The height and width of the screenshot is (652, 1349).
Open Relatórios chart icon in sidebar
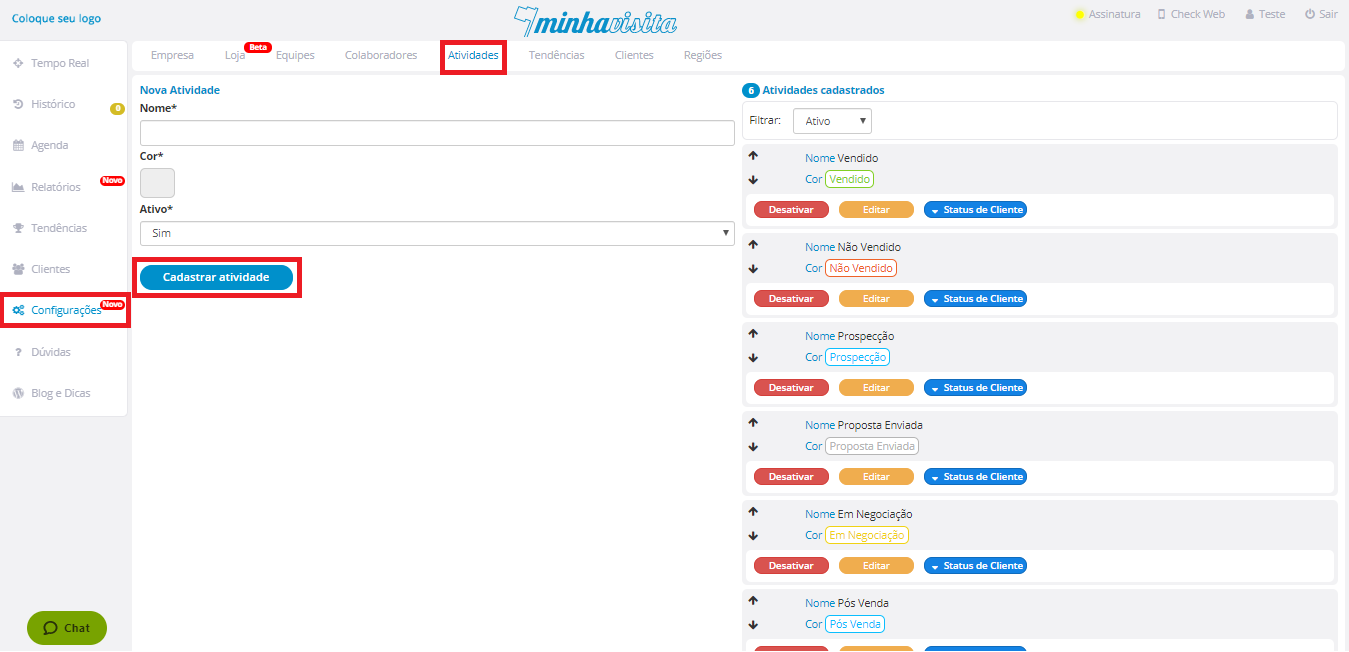tap(18, 187)
